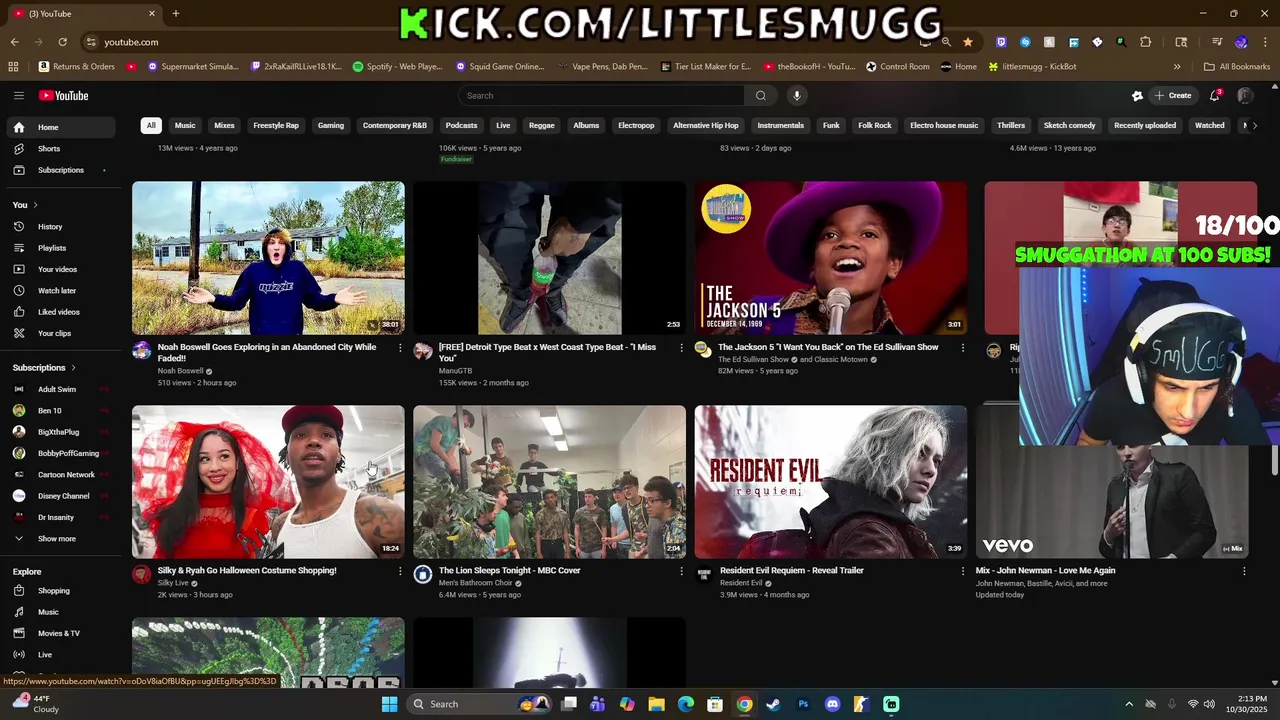Open Discord from the taskbar

(832, 704)
